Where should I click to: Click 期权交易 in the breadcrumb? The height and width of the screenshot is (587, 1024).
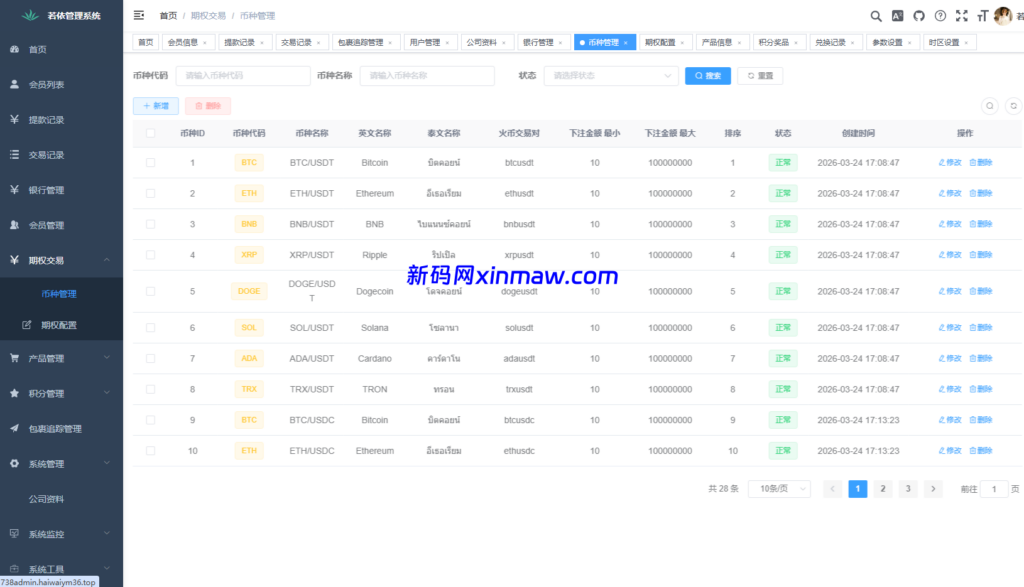pyautogui.click(x=208, y=16)
